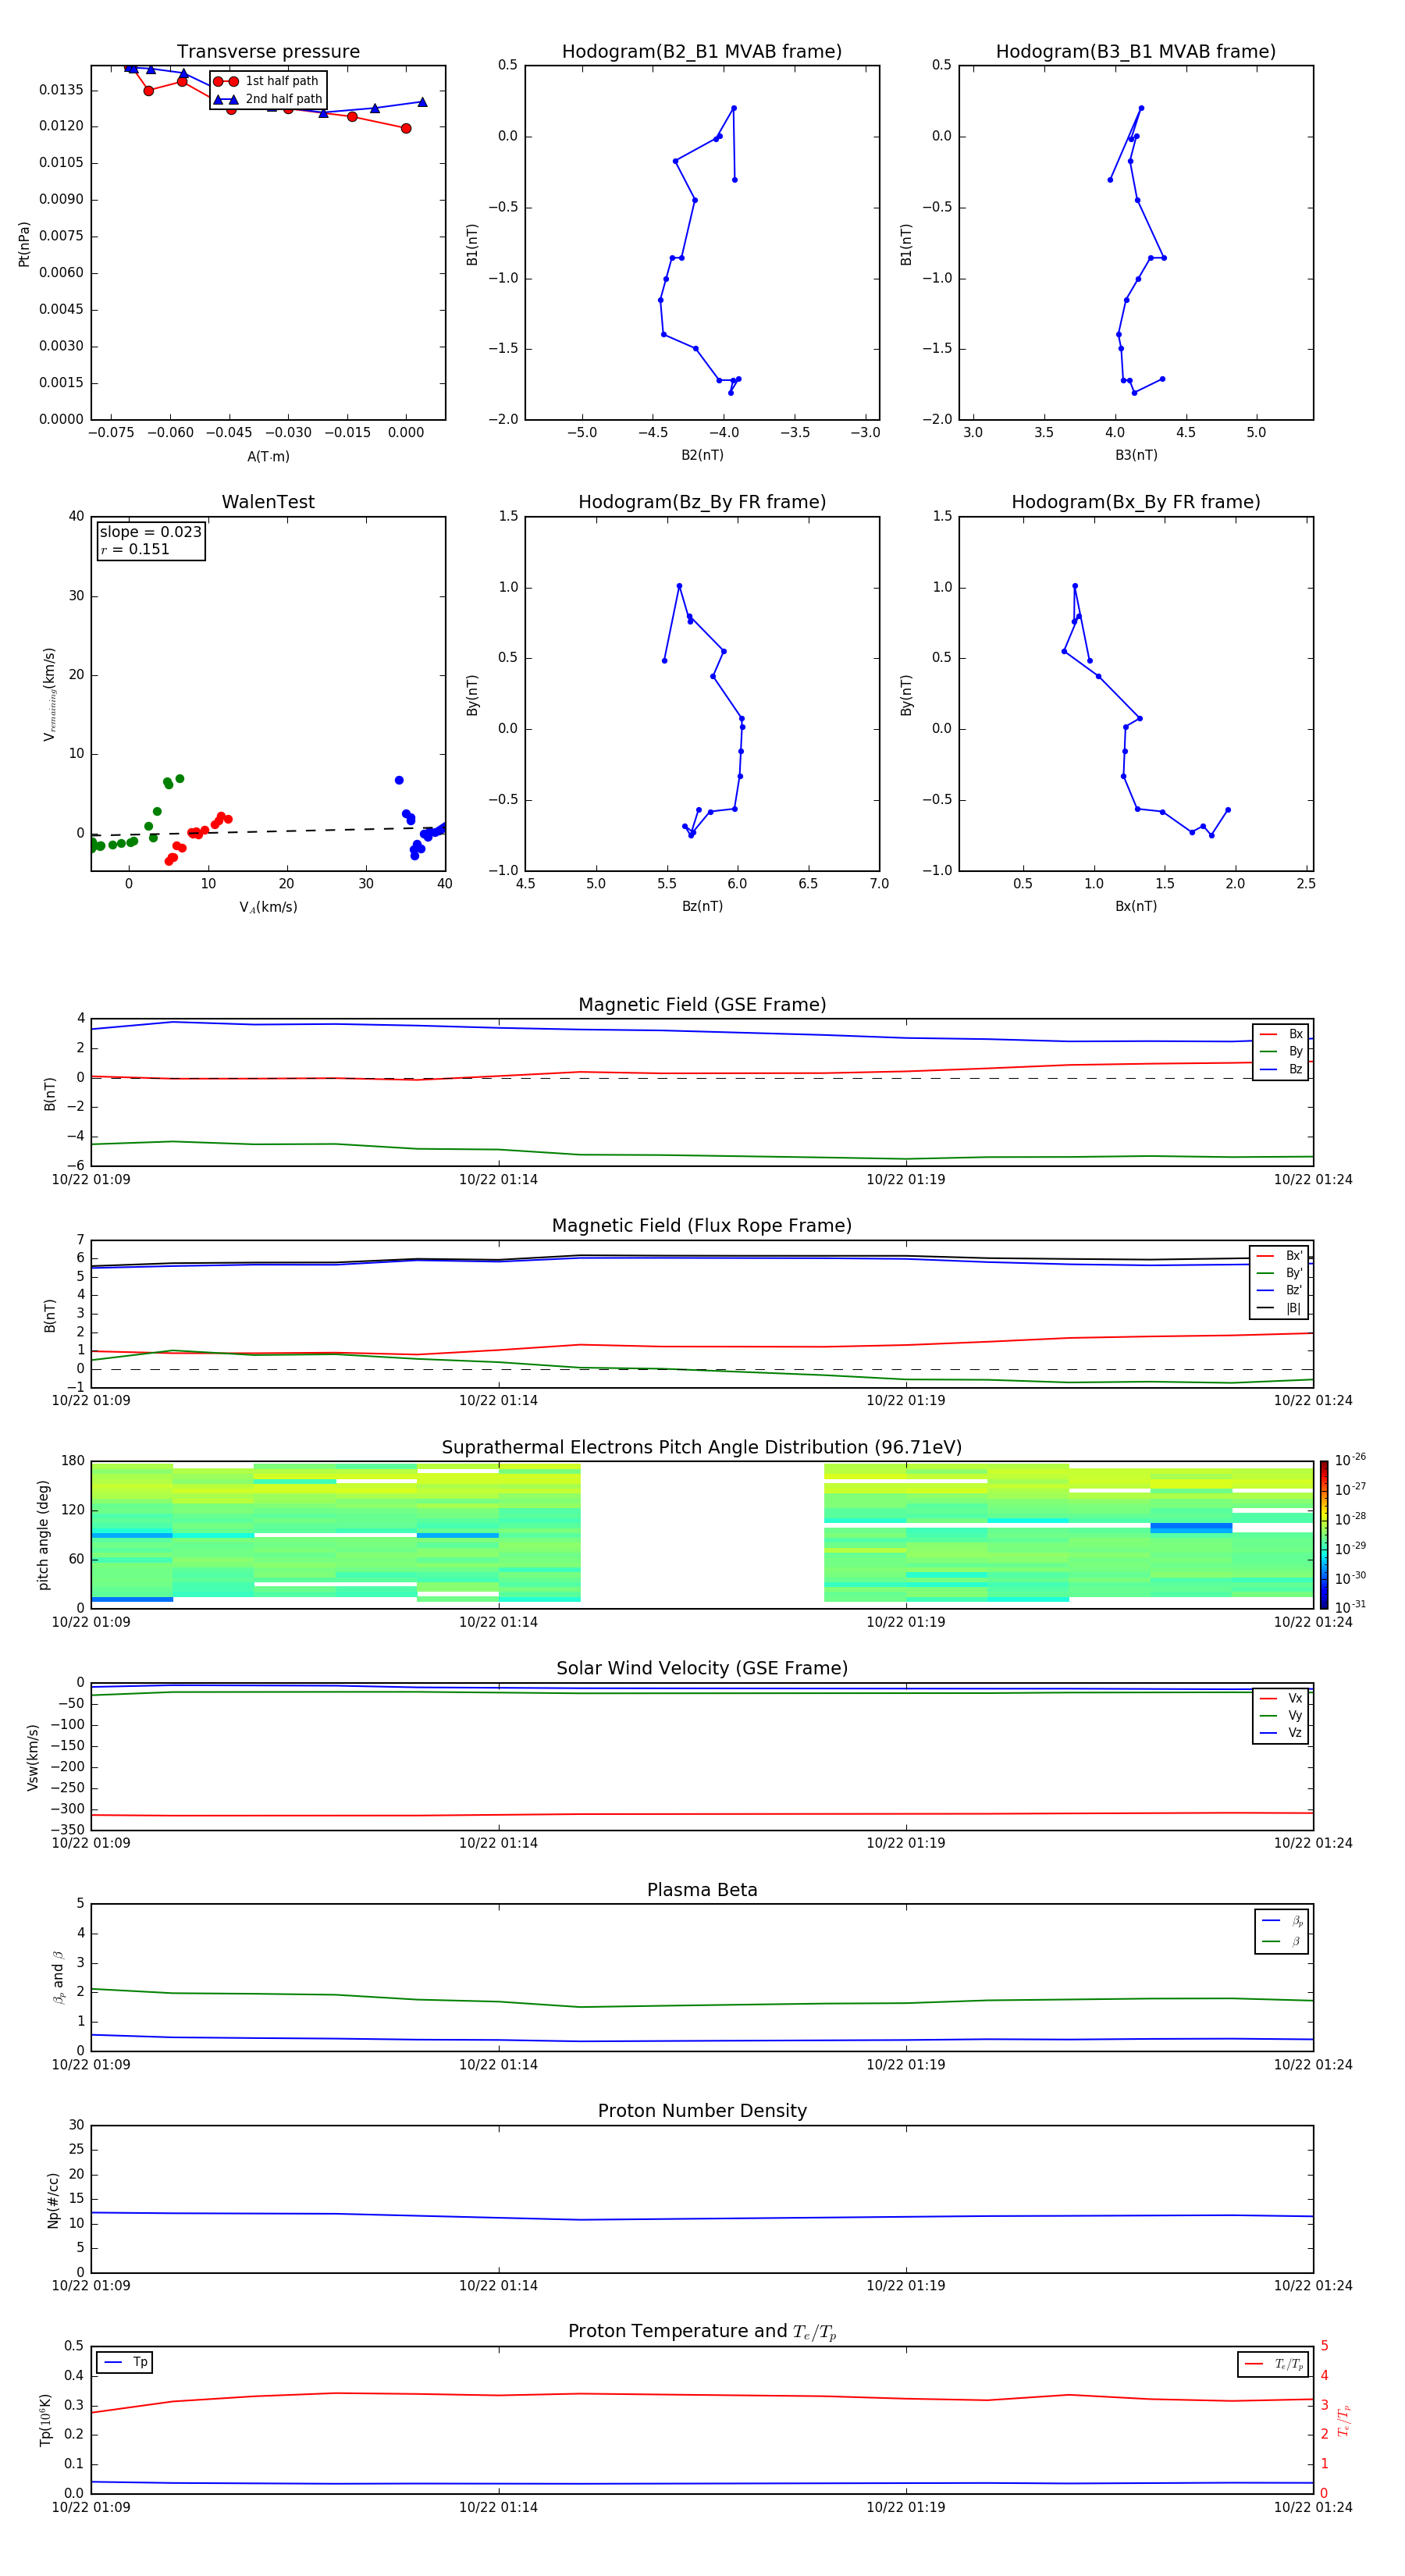Click the "Hodogram(Bz_By FR frame)" title
The height and width of the screenshot is (2576, 1405).
(x=702, y=502)
